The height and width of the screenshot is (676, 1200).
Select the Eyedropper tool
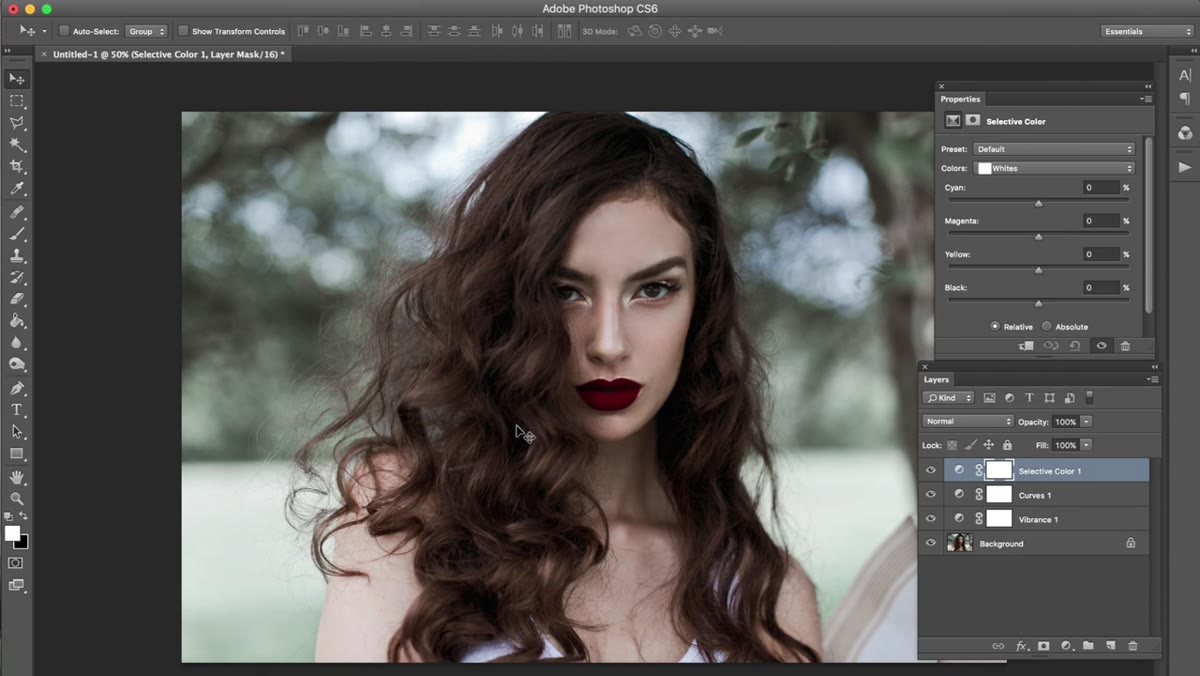17,189
